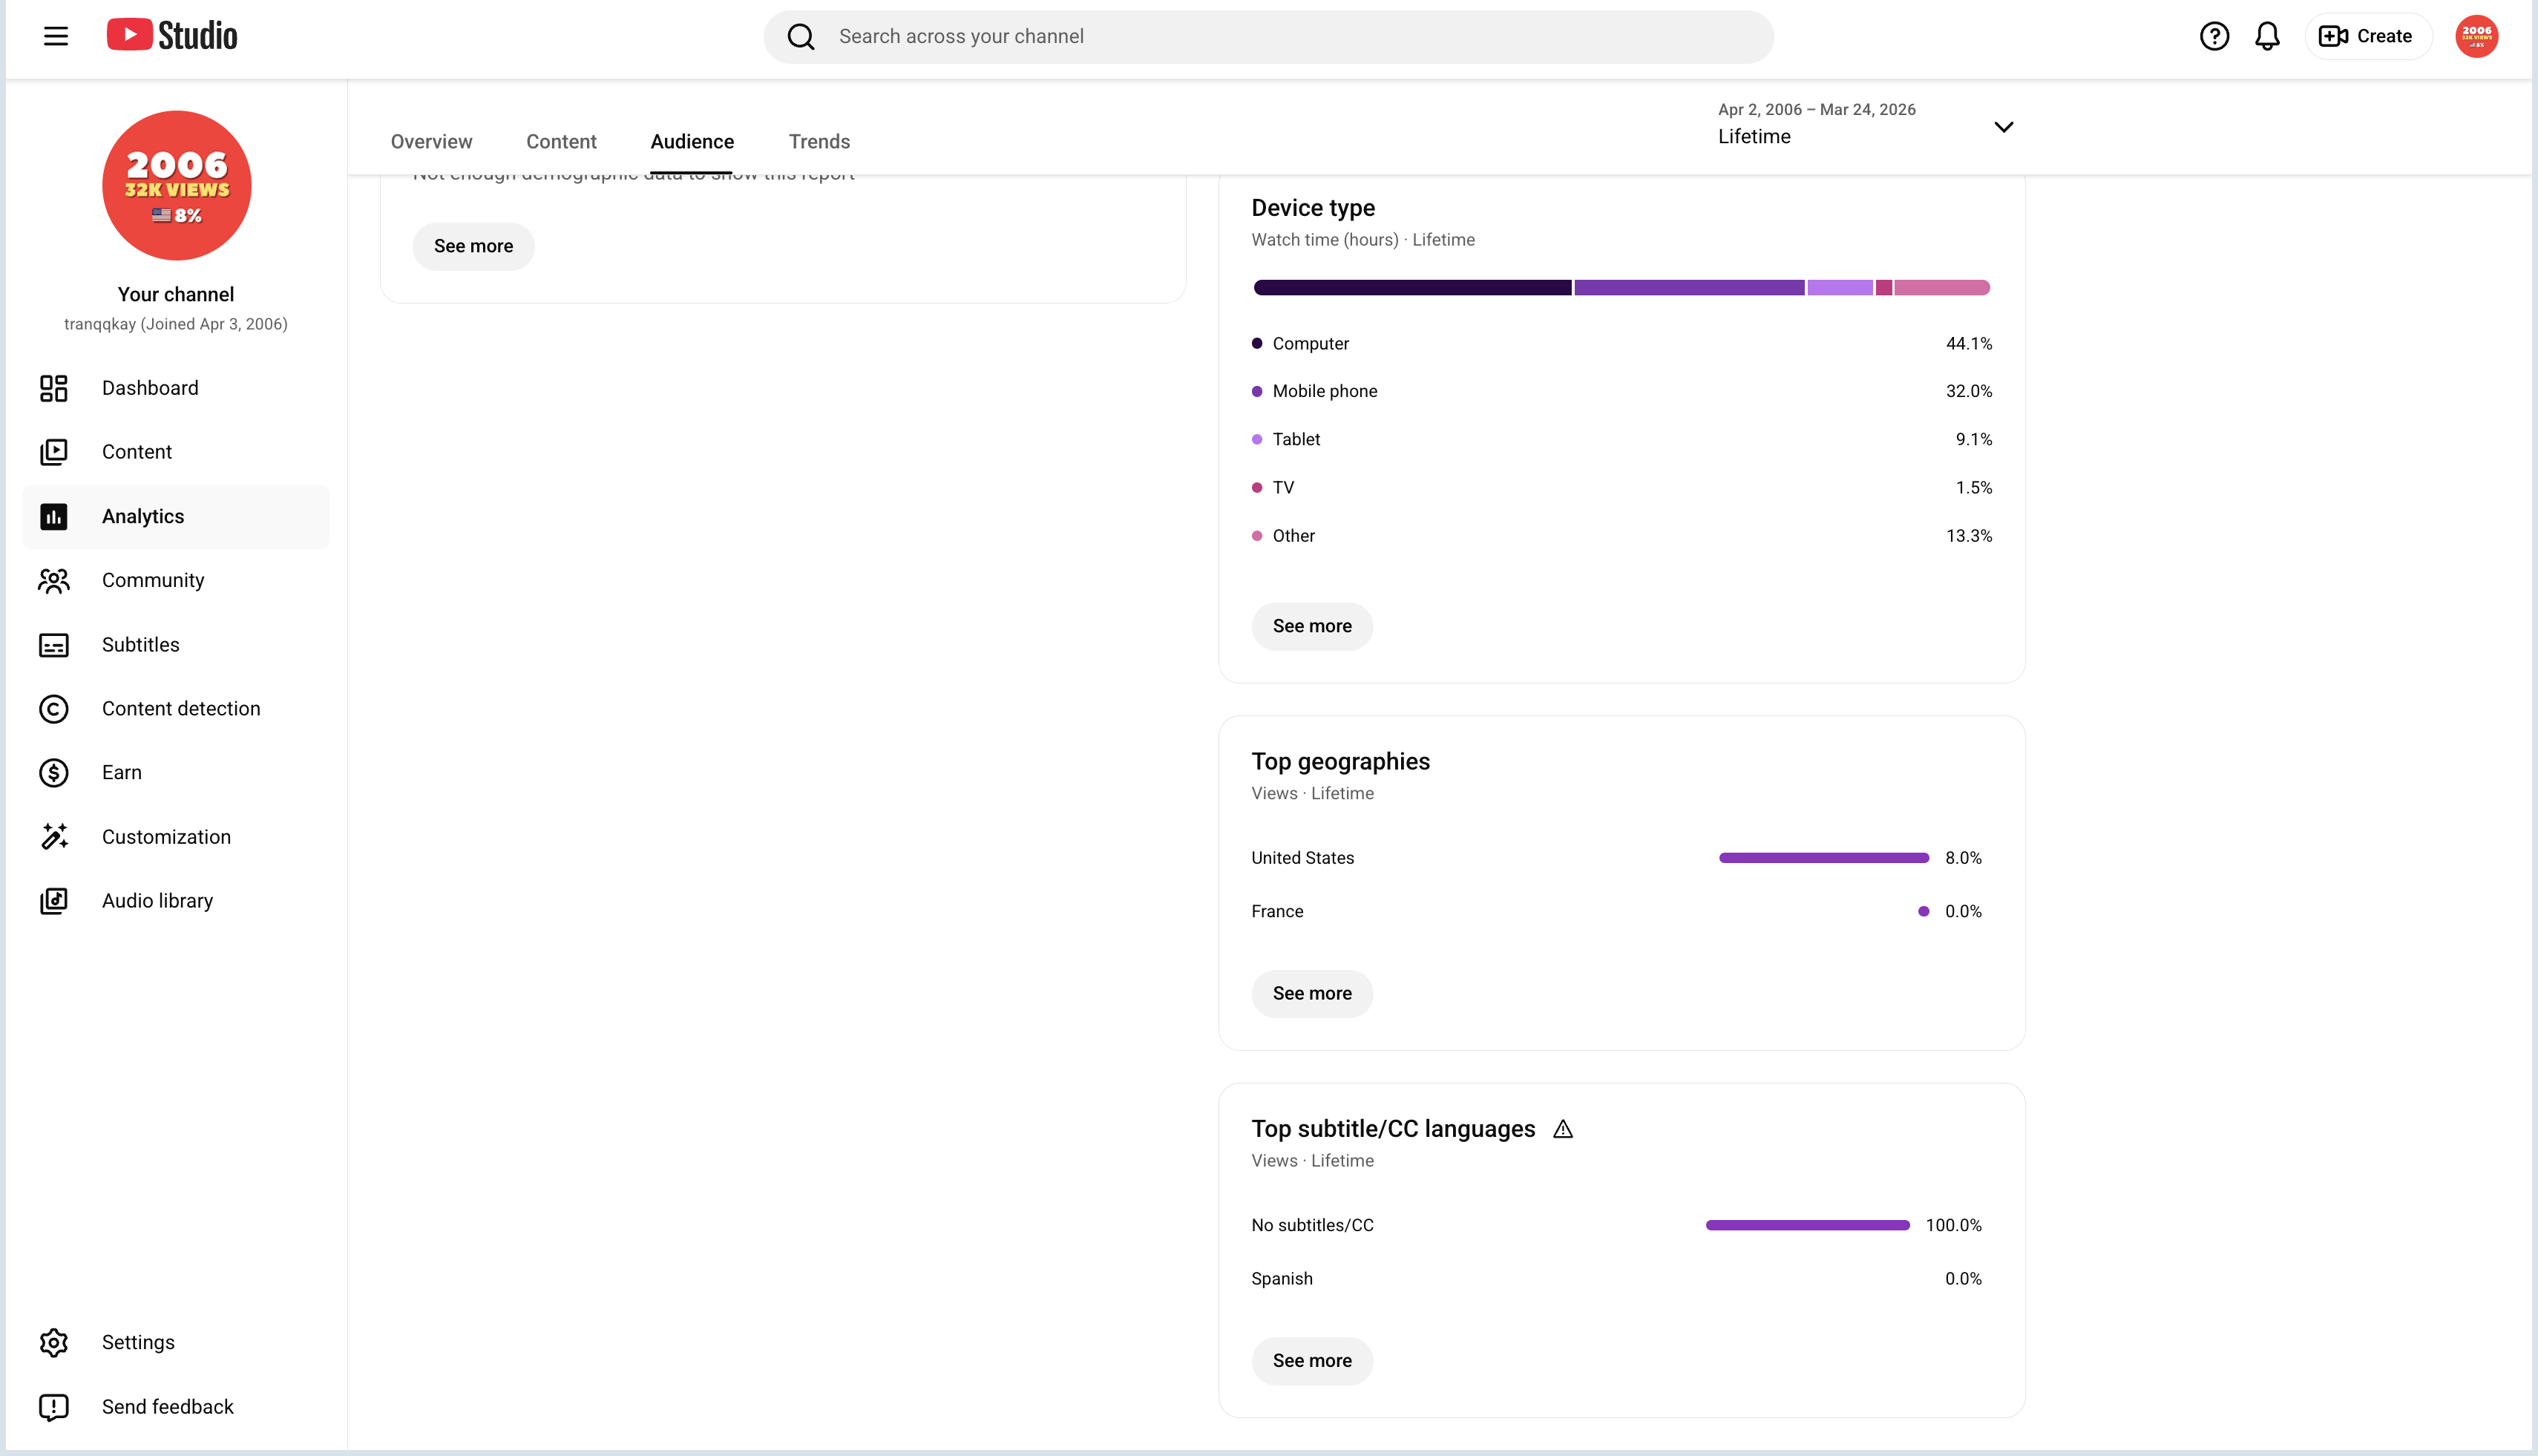Open Content detection copyright icon
This screenshot has width=2538, height=1456.
coord(54,709)
